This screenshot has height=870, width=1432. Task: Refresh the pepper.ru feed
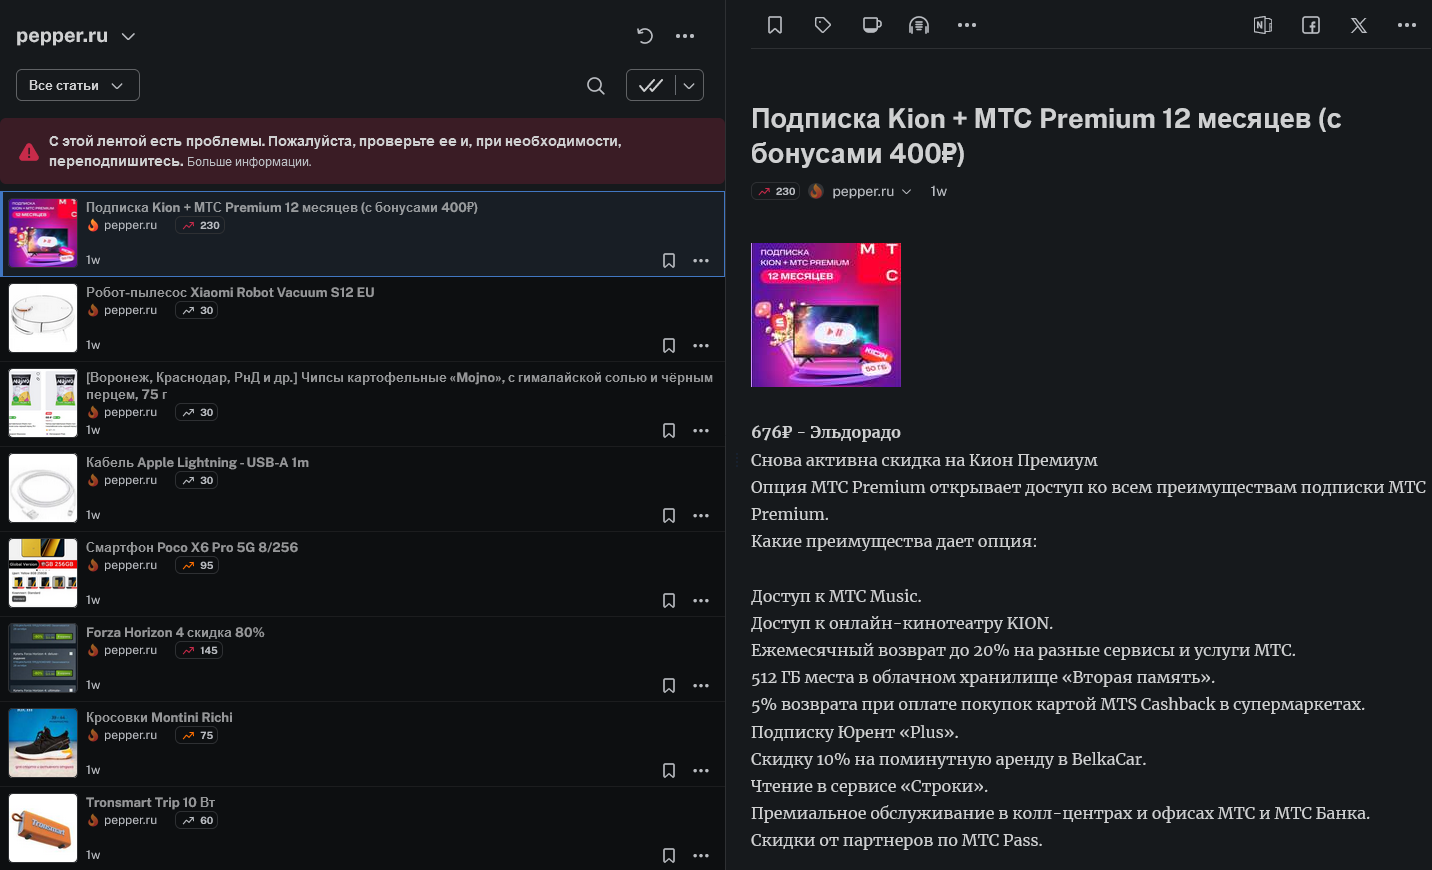pos(645,36)
